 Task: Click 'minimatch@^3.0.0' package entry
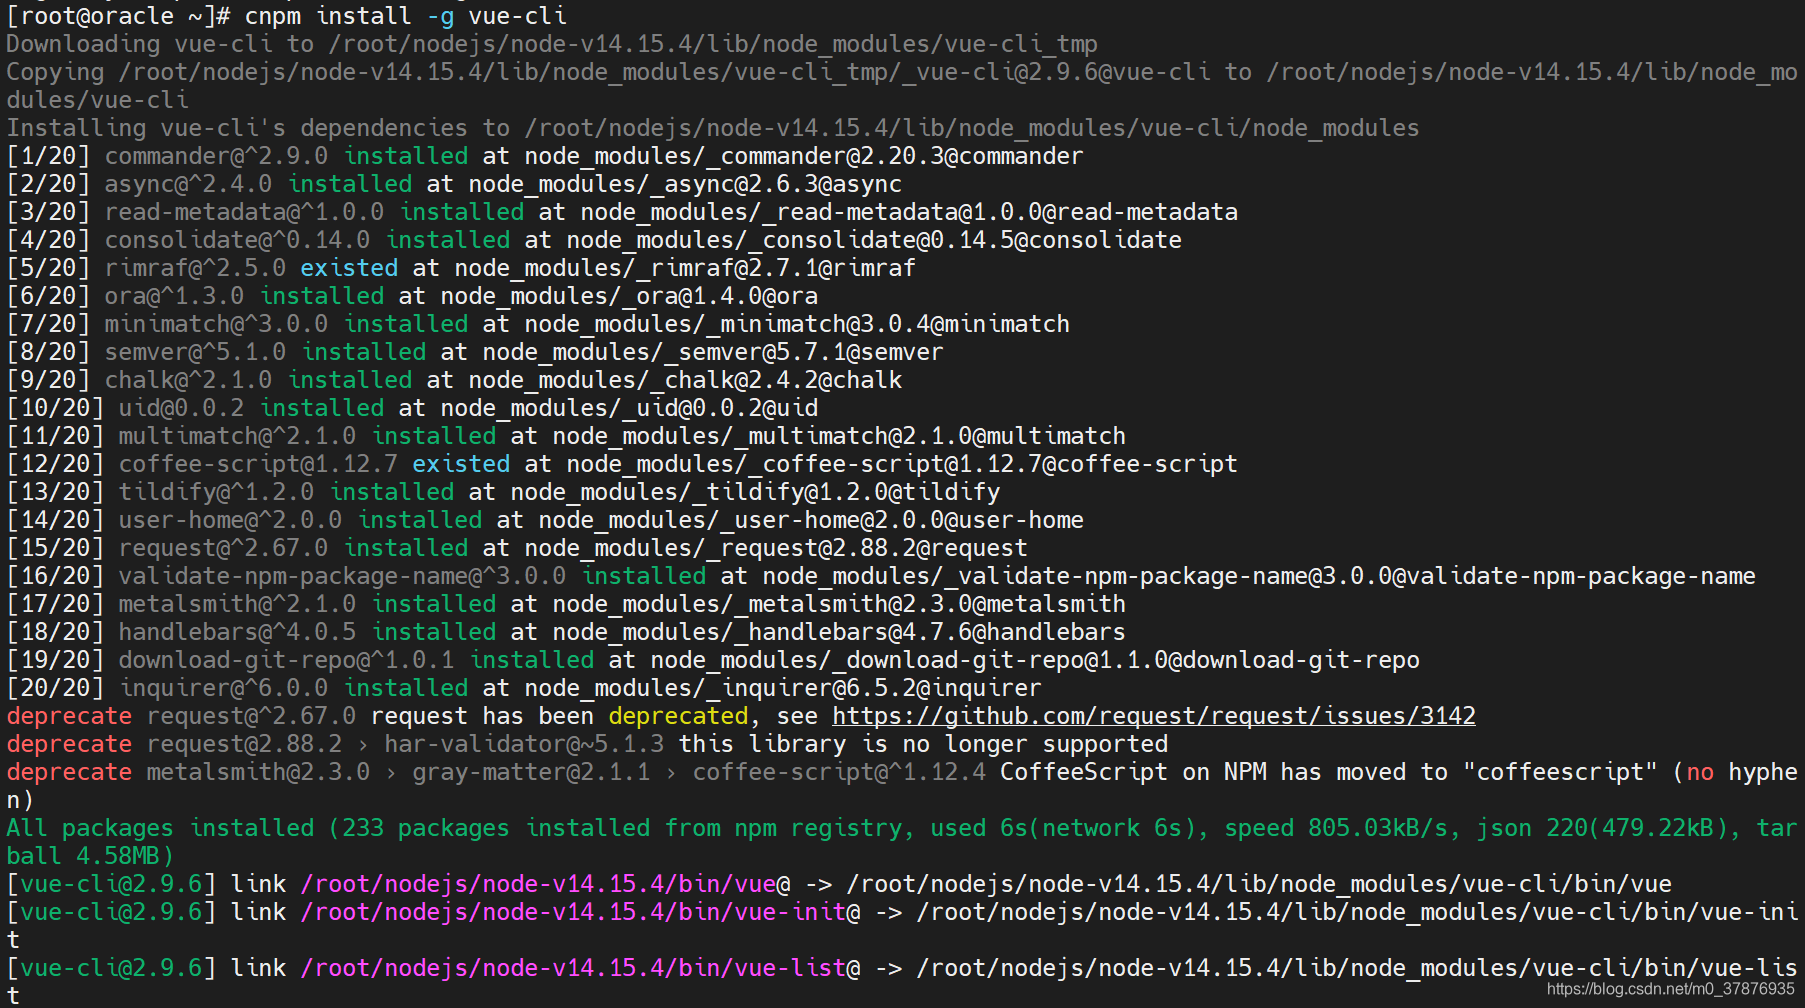tap(216, 324)
